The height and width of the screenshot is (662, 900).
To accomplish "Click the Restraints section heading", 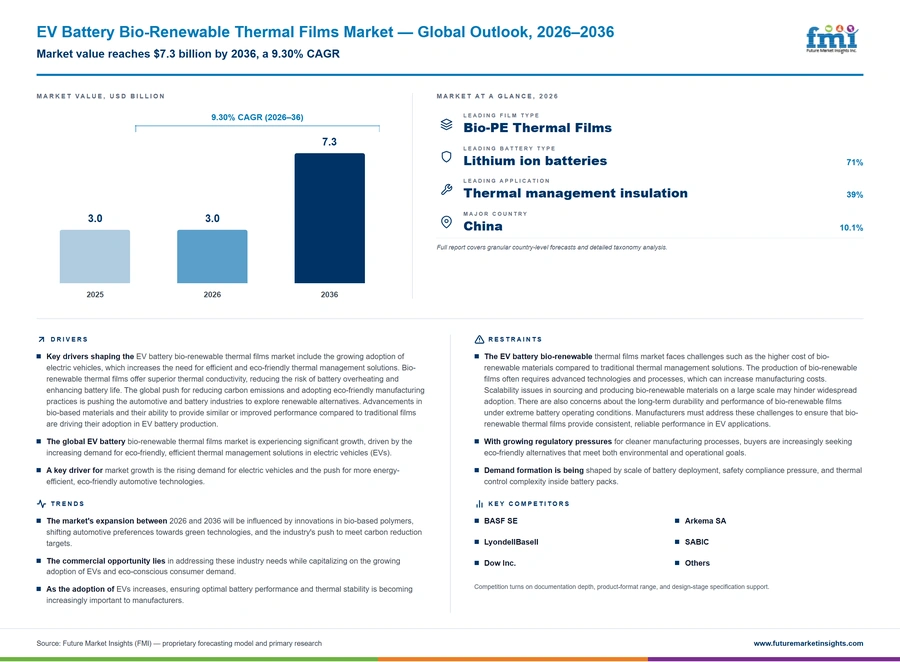I will (x=515, y=339).
